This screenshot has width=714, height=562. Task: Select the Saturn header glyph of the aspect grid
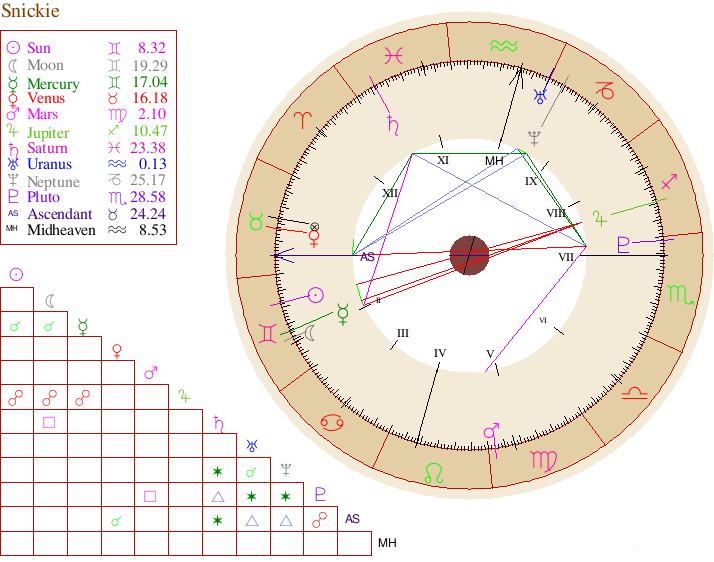(x=219, y=424)
